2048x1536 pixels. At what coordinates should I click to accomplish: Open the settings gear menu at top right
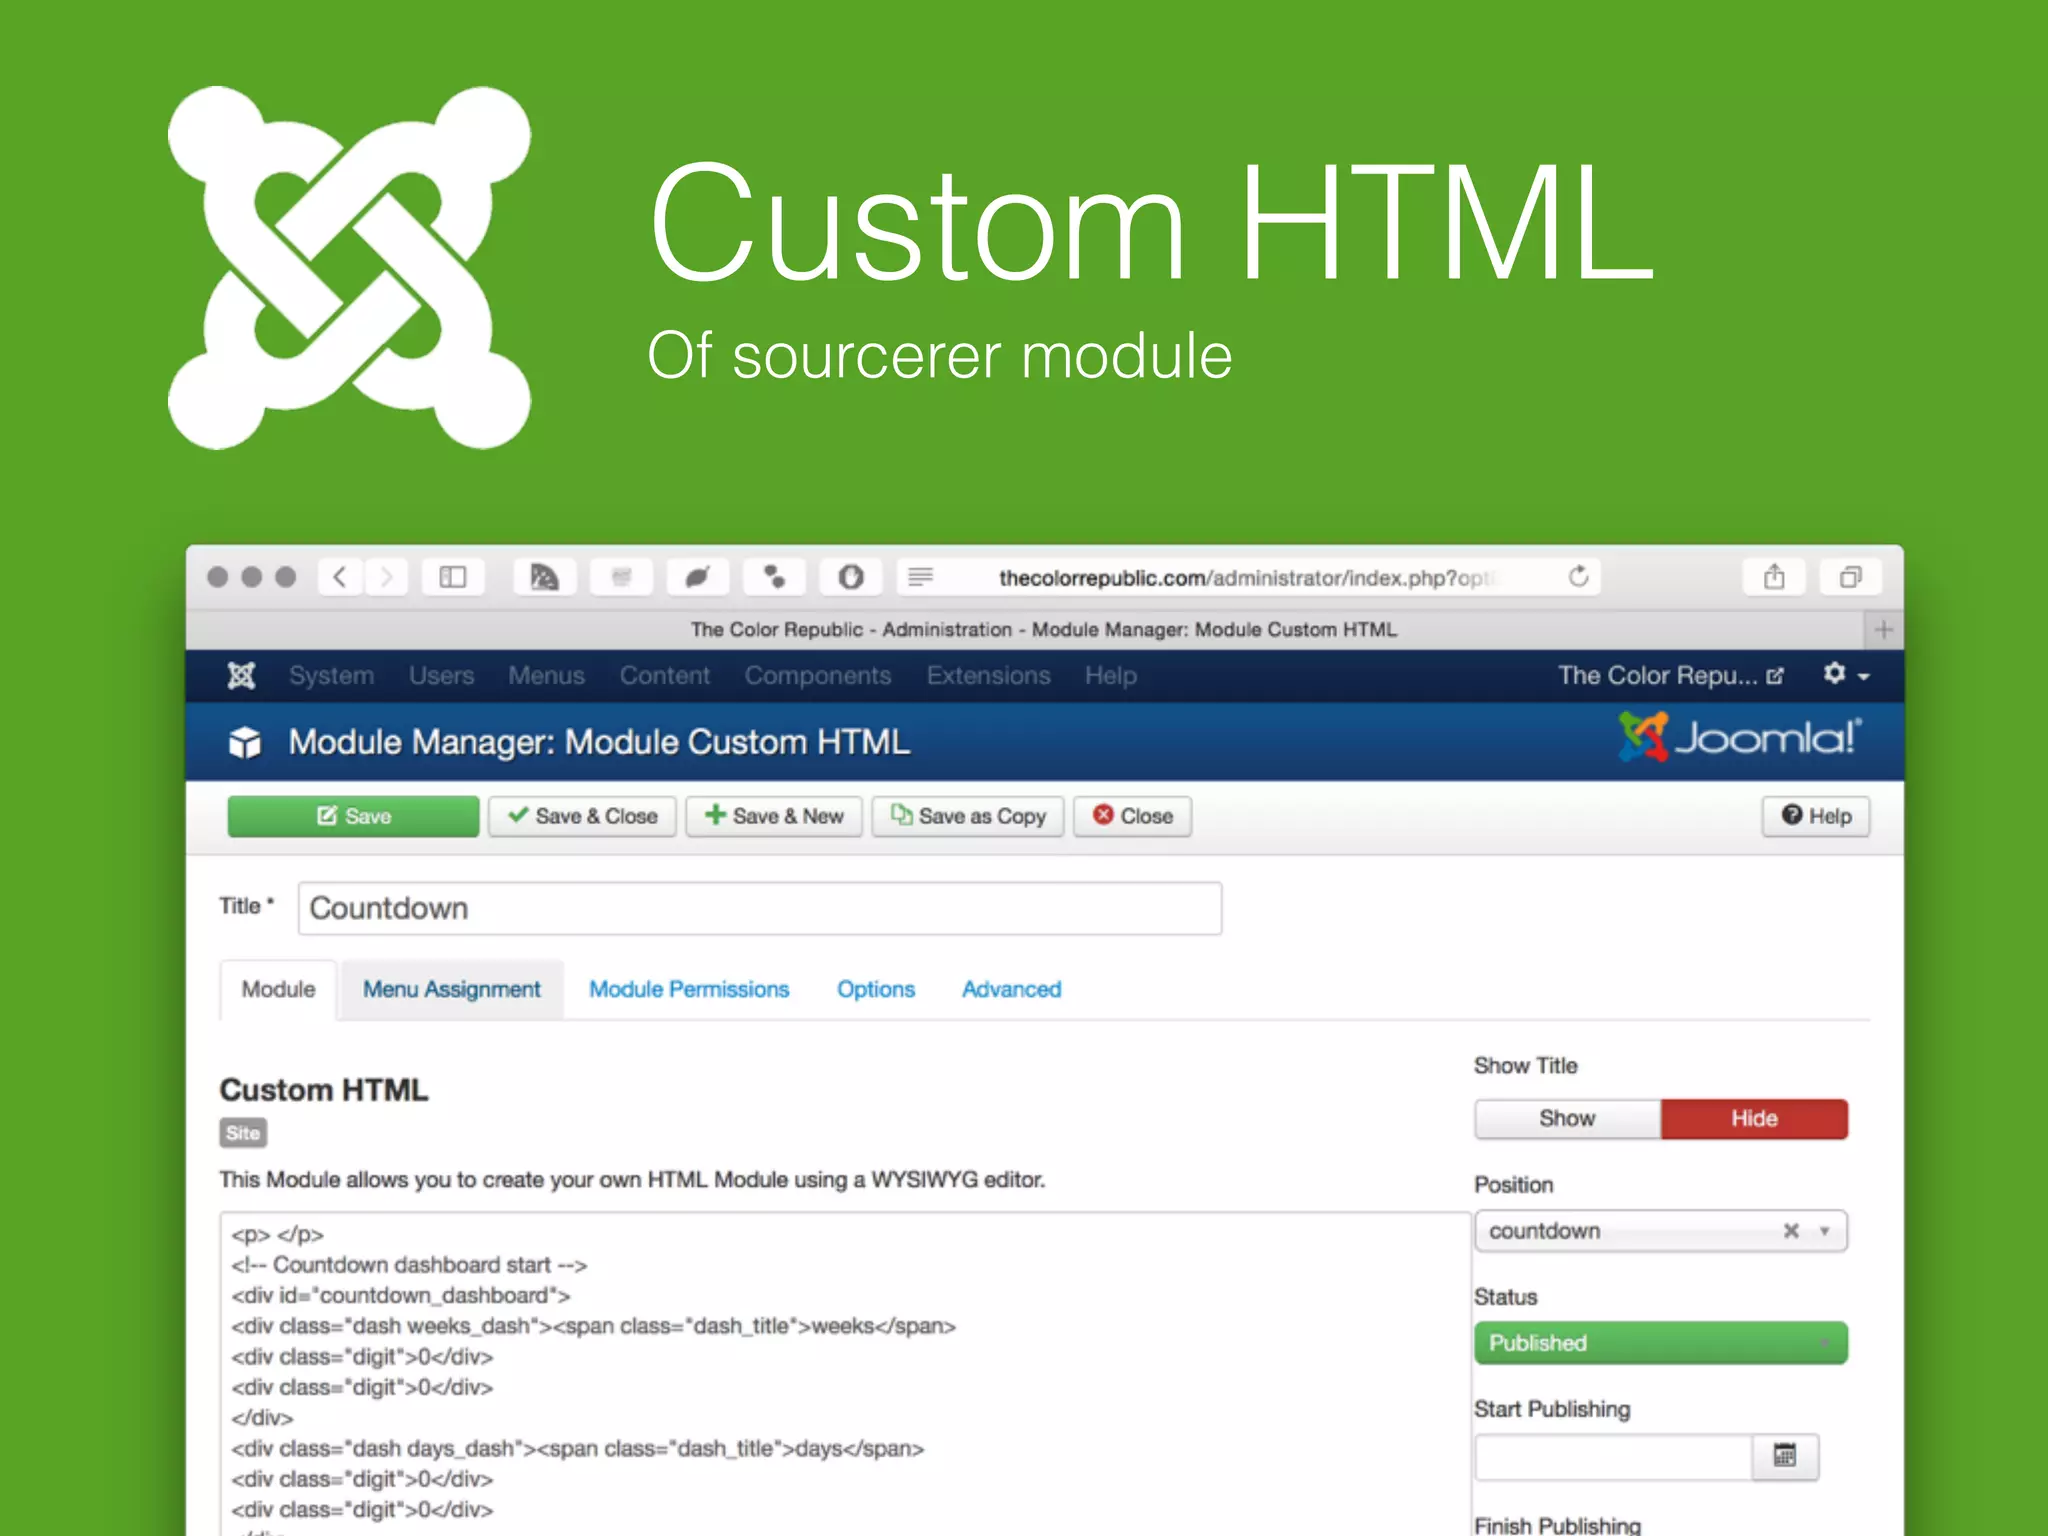point(1846,675)
